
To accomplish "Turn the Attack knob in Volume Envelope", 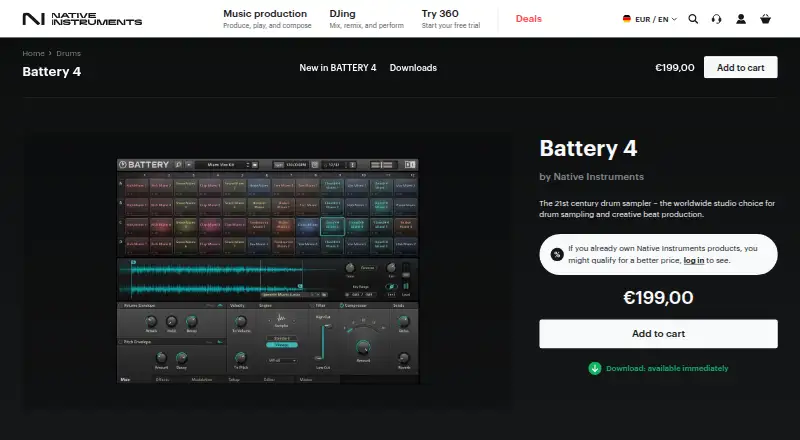I will pyautogui.click(x=151, y=321).
